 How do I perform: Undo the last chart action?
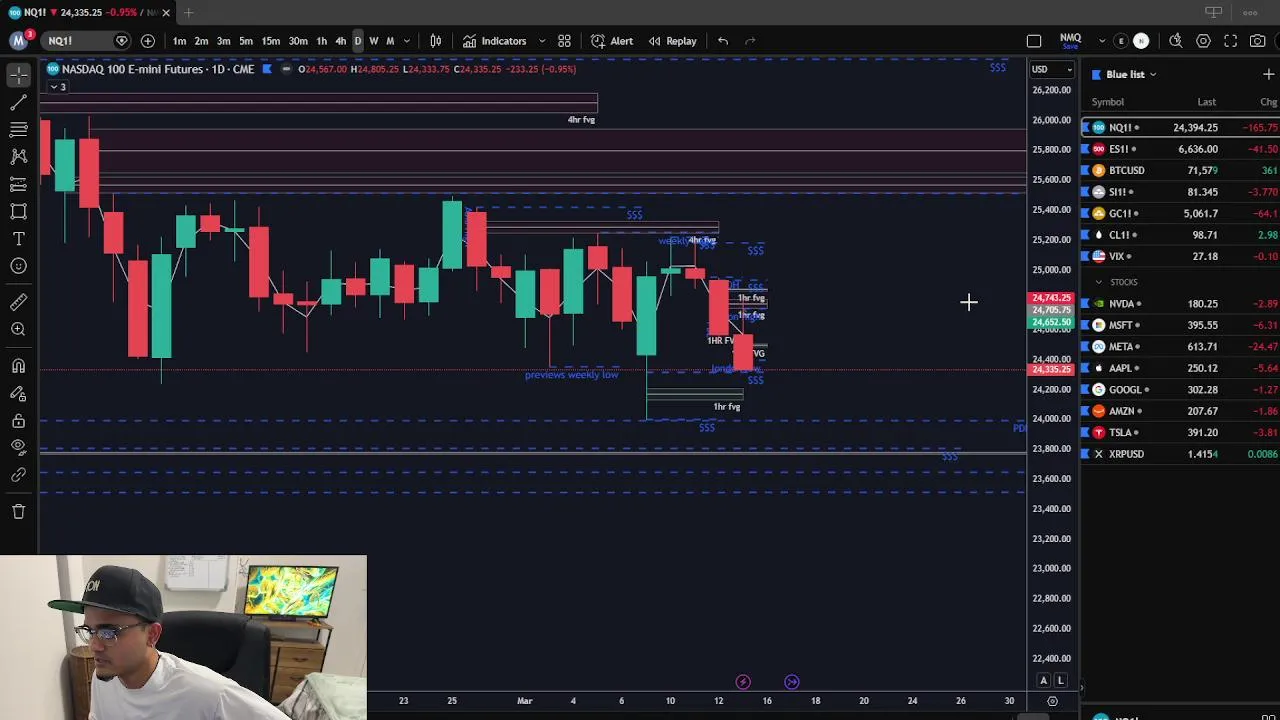click(723, 41)
